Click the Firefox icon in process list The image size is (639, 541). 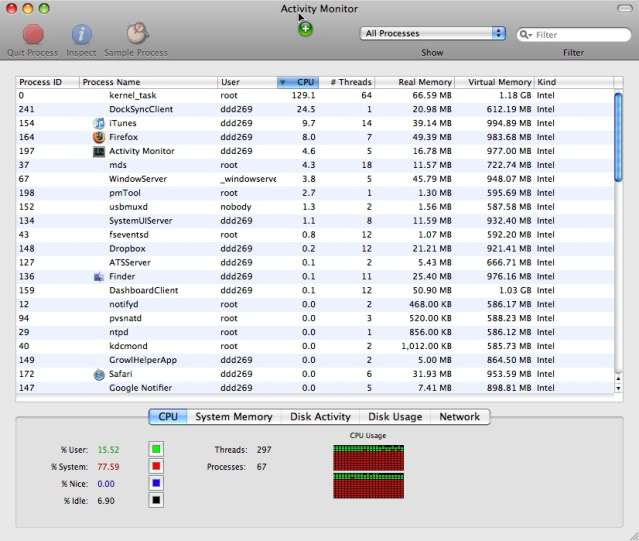coord(99,137)
